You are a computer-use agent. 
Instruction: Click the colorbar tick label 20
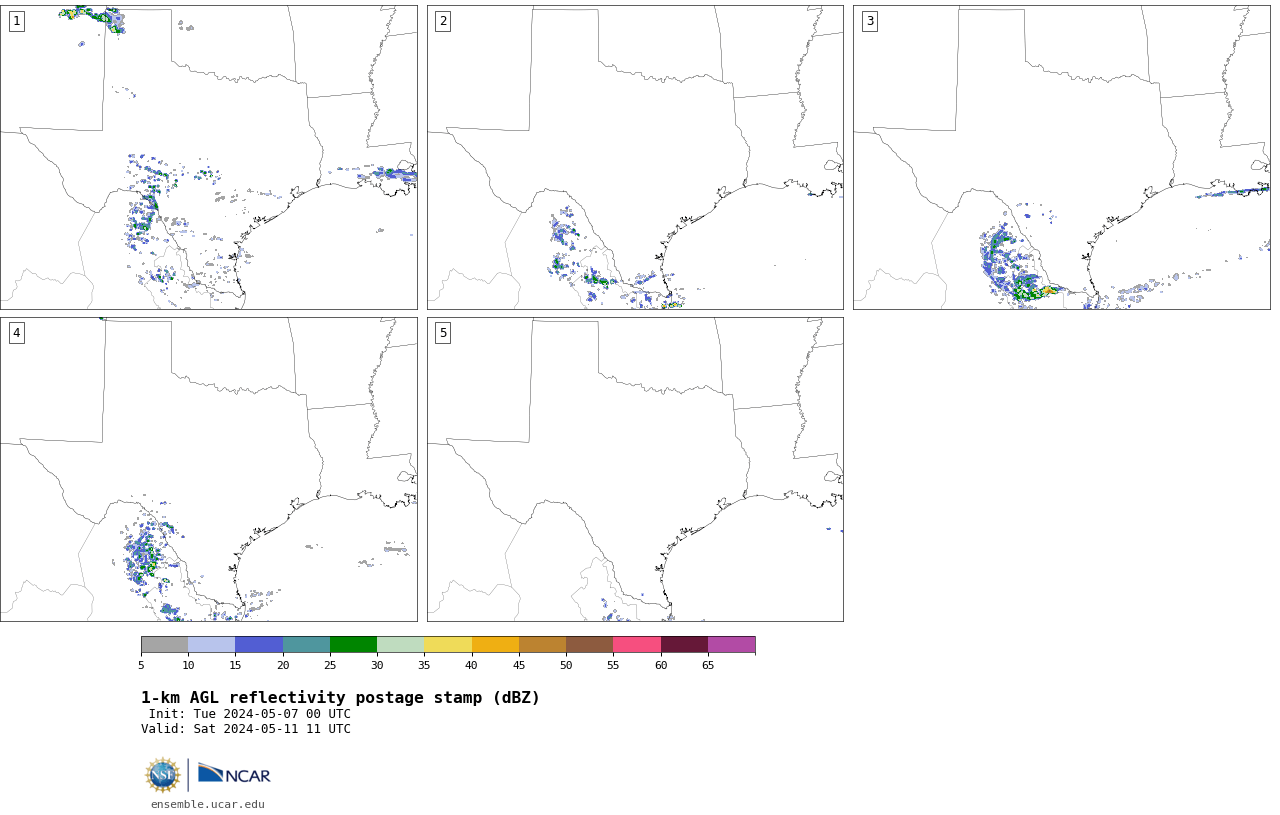click(x=283, y=665)
